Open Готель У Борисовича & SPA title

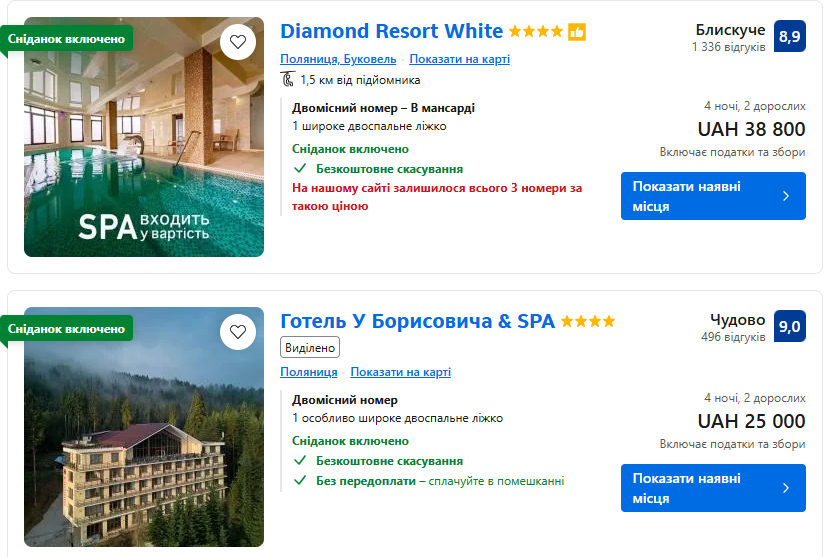(417, 321)
